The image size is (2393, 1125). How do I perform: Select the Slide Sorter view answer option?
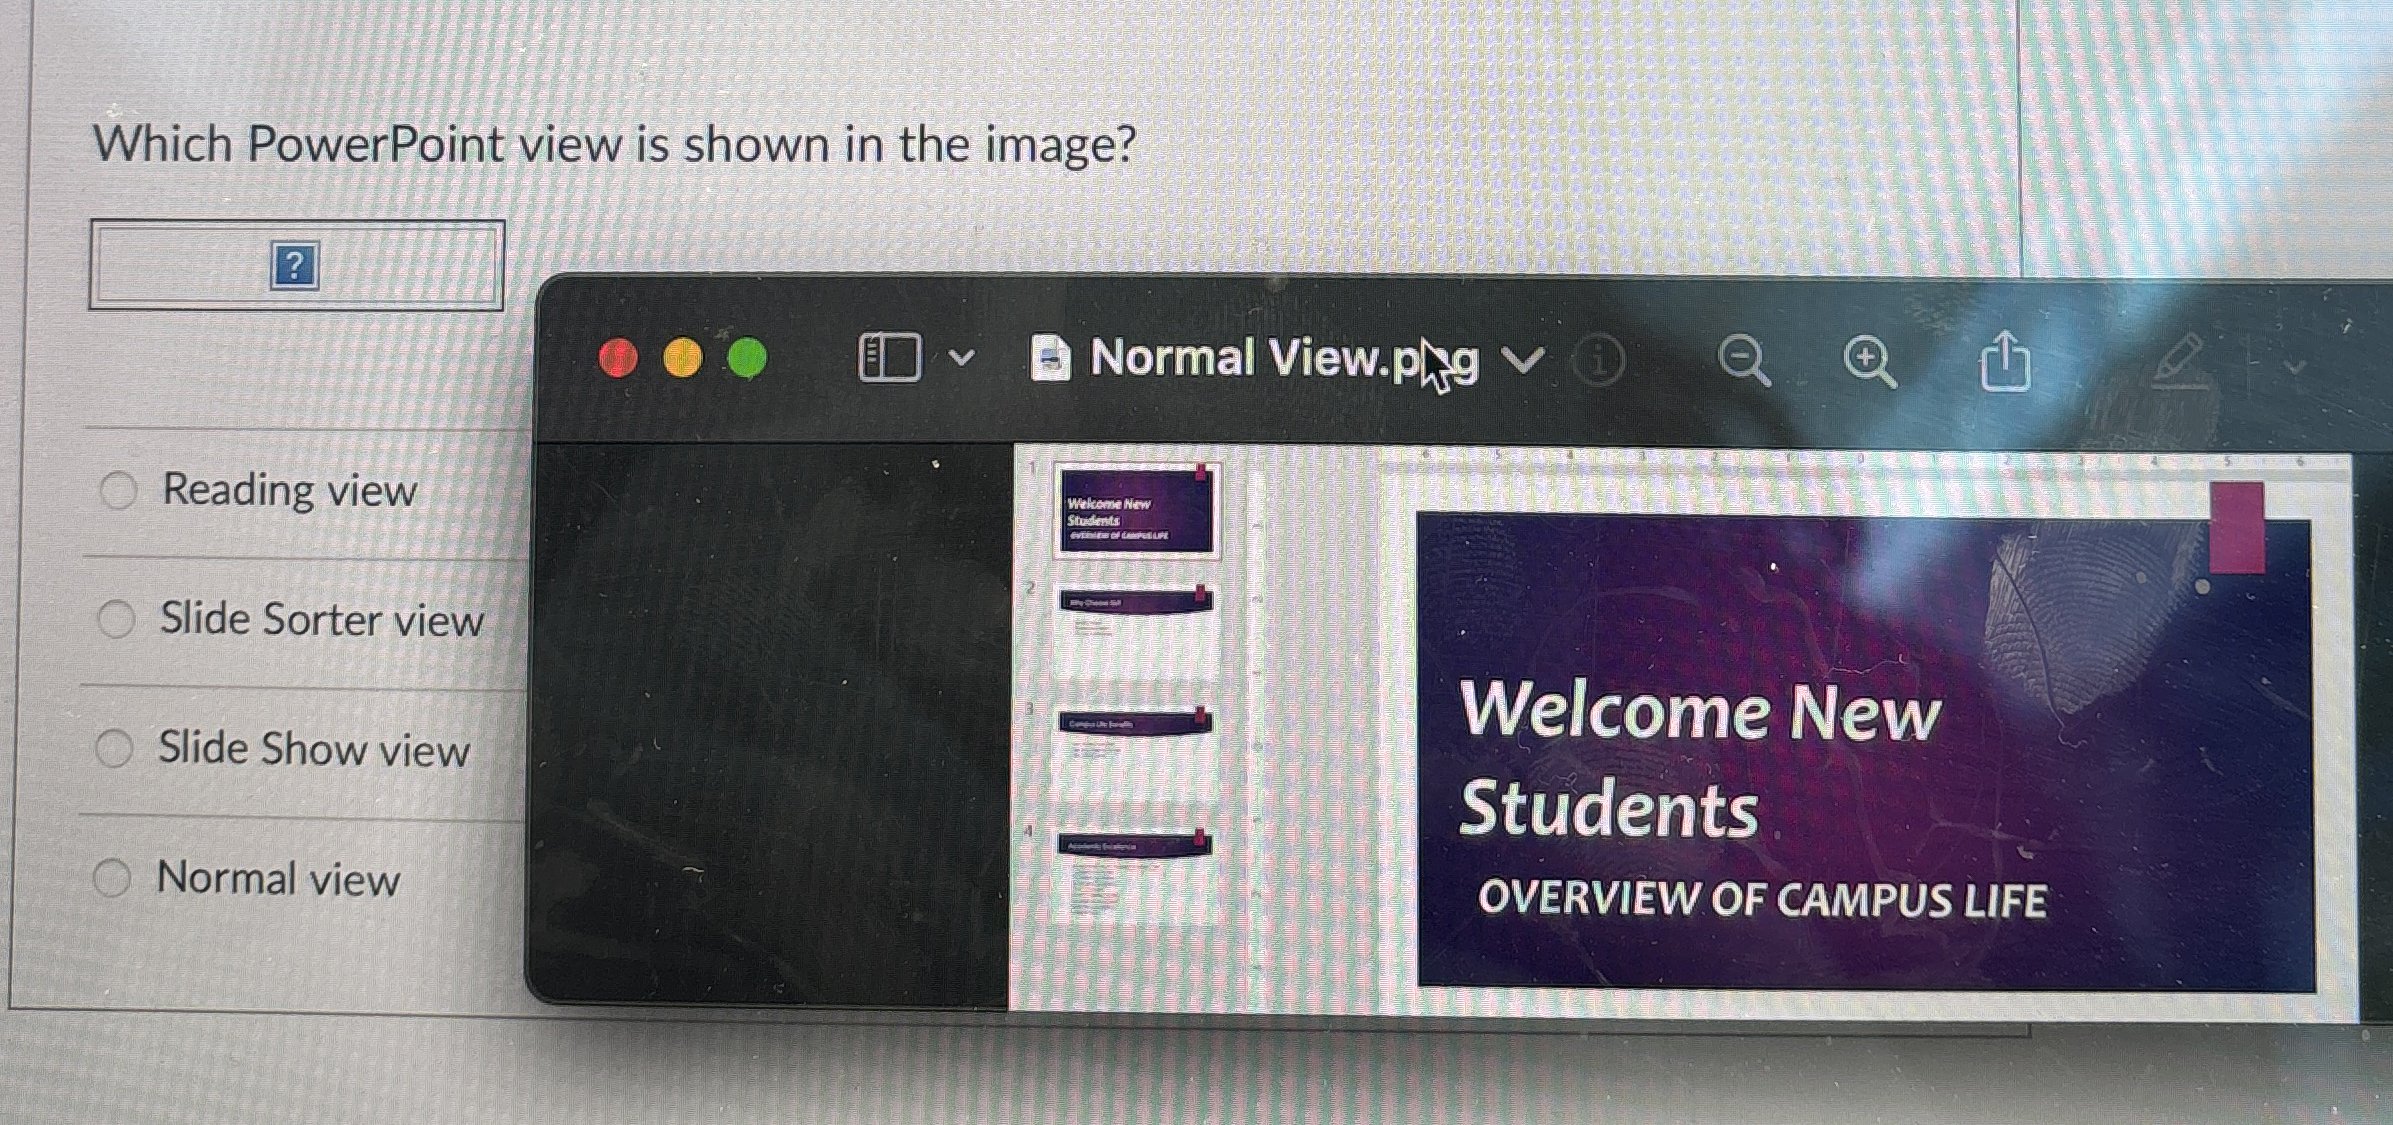[322, 619]
